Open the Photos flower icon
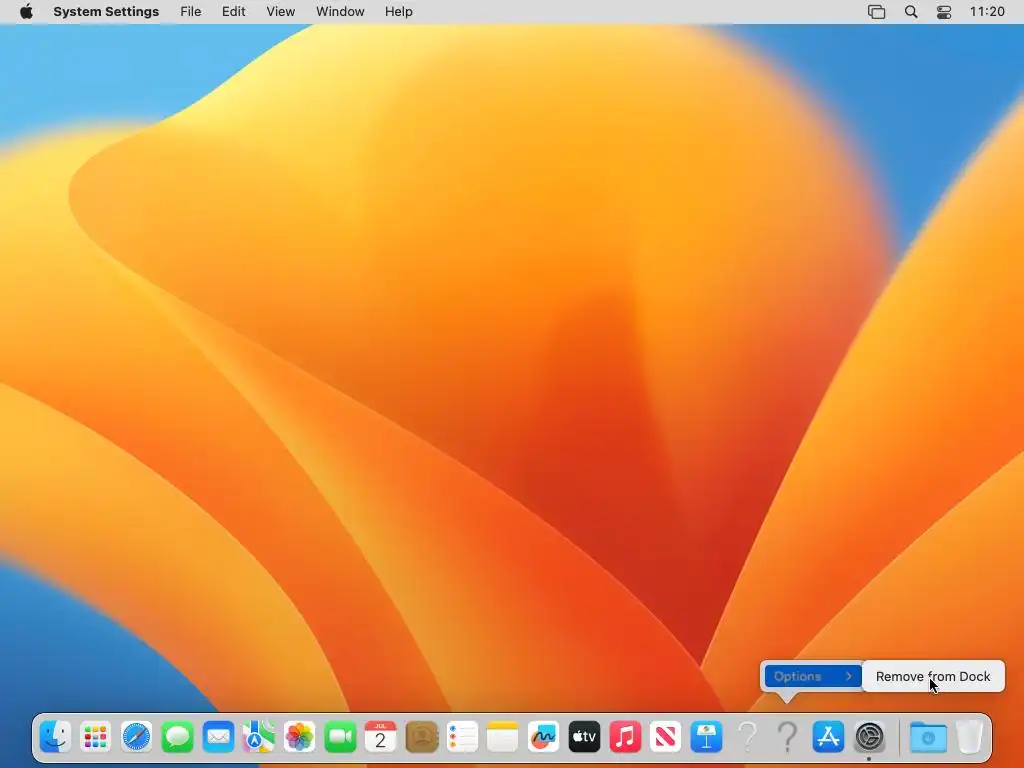 coord(299,737)
